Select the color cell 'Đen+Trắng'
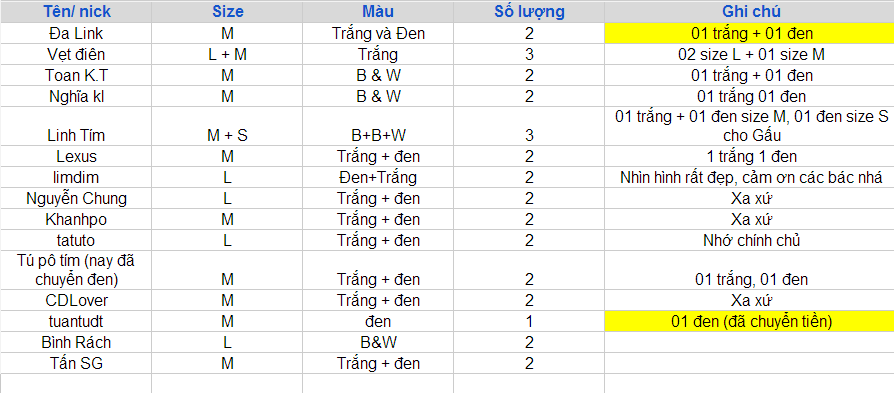 point(378,177)
